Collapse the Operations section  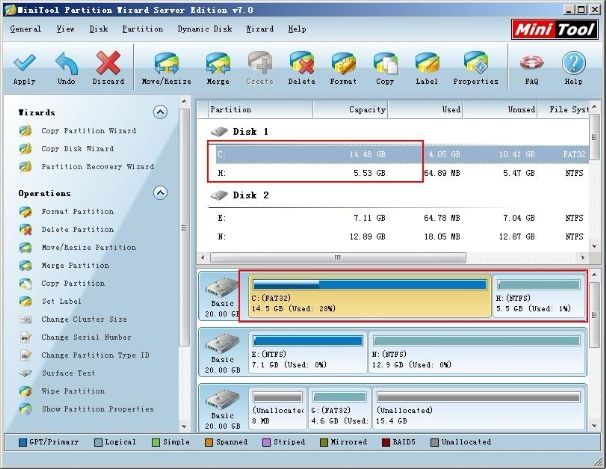[160, 193]
